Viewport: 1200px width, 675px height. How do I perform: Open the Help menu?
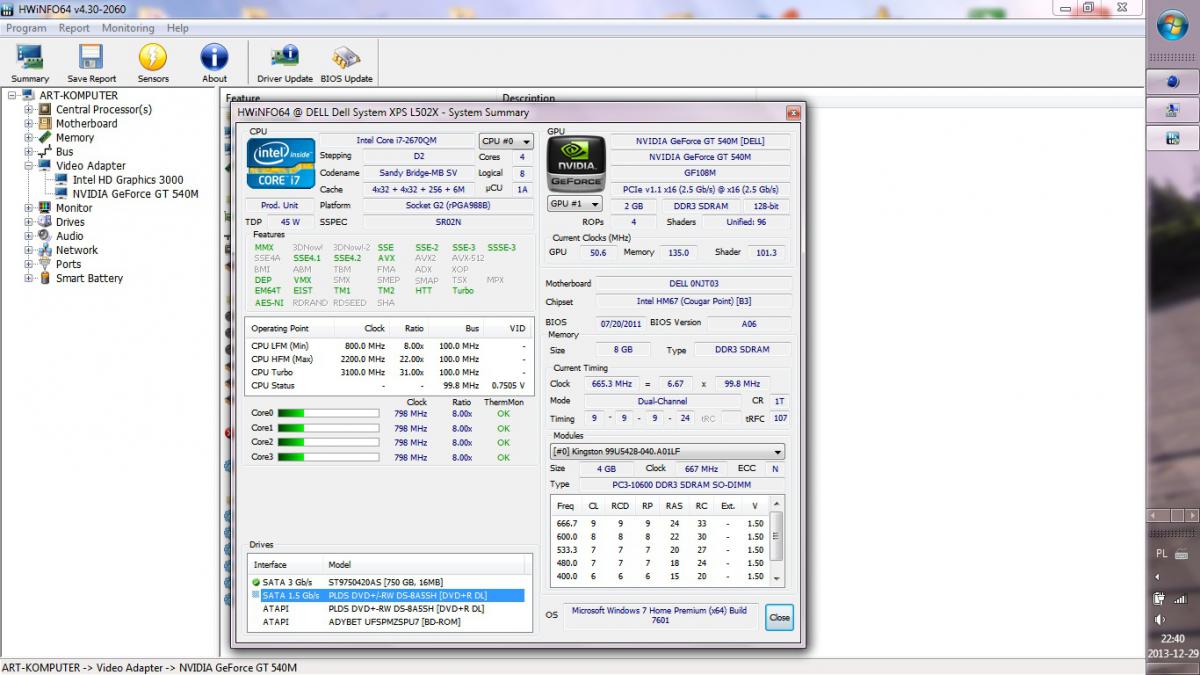tap(178, 28)
